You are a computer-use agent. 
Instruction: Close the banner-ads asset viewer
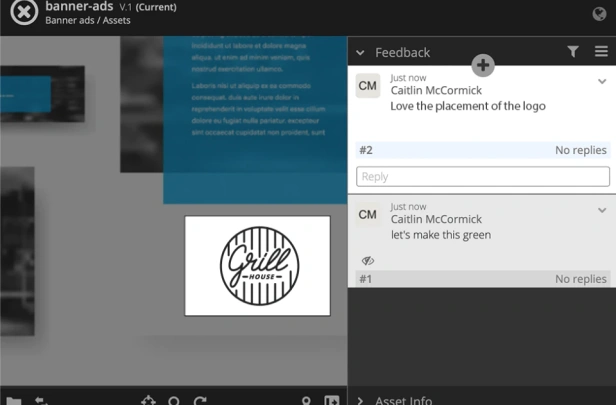(24, 12)
